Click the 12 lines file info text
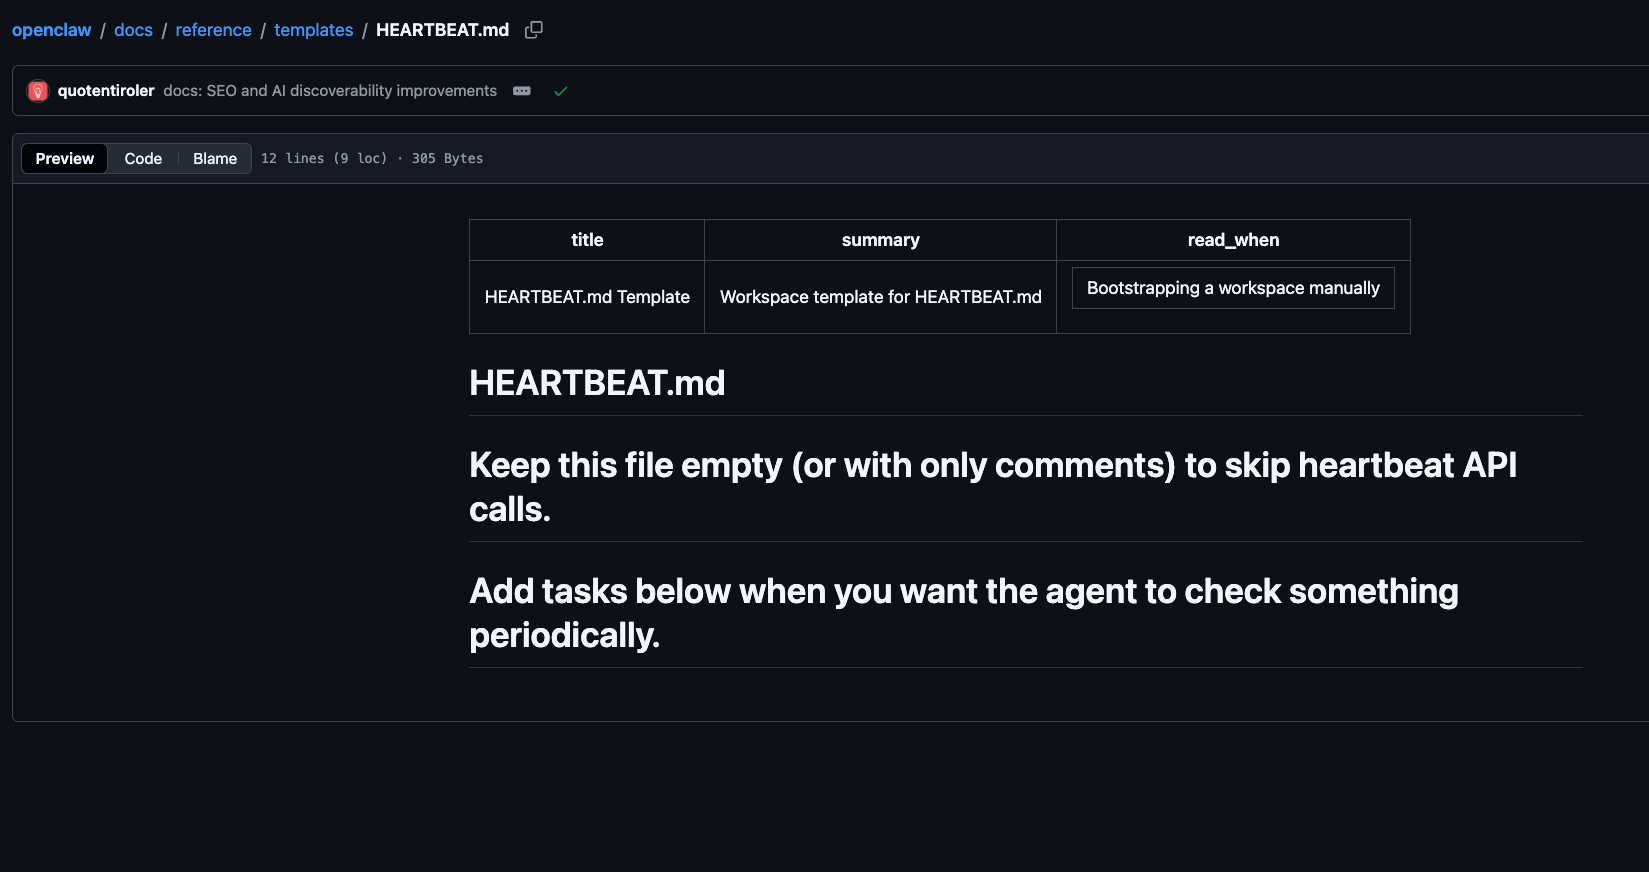The height and width of the screenshot is (872, 1649). (x=324, y=159)
